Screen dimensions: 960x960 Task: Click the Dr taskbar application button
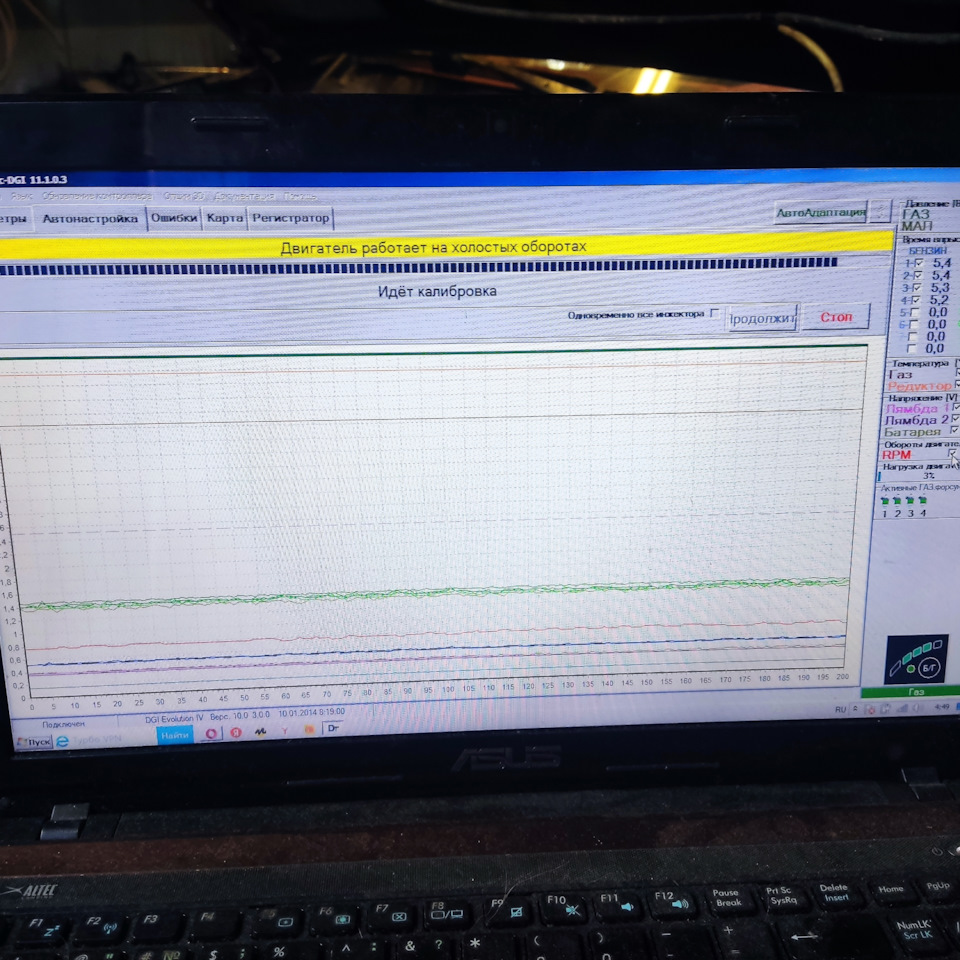click(333, 729)
